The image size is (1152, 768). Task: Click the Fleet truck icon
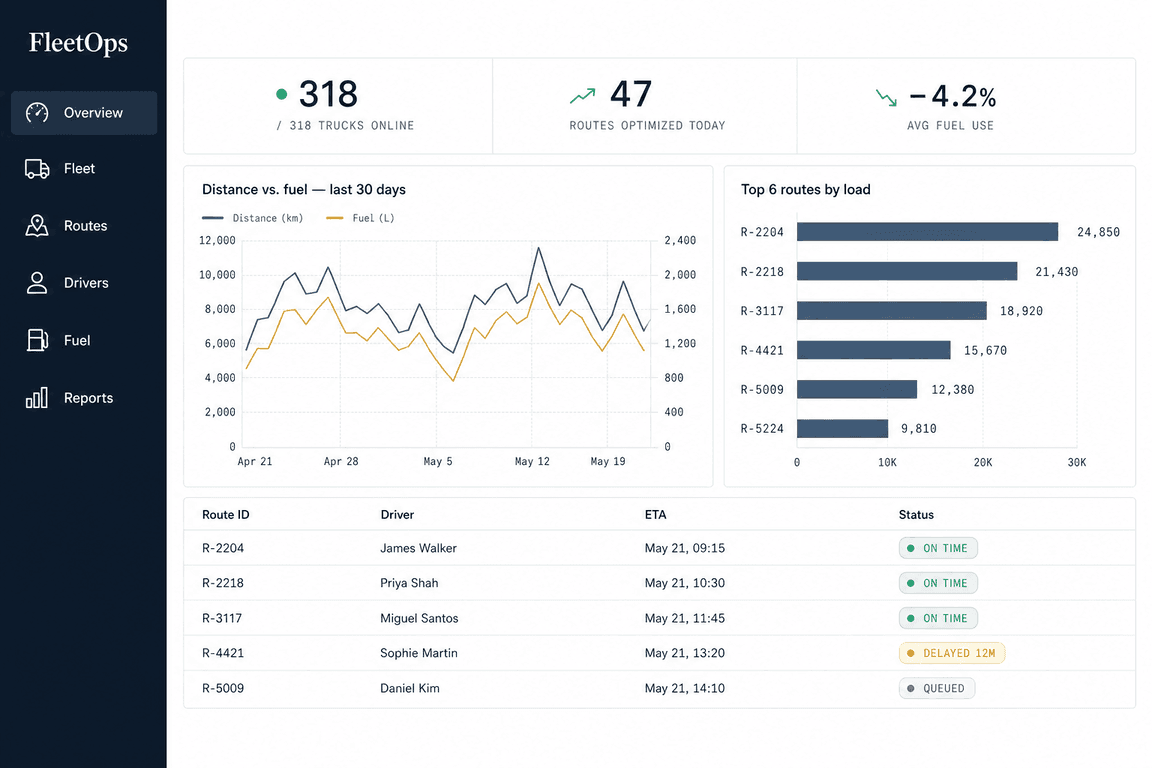(37, 168)
